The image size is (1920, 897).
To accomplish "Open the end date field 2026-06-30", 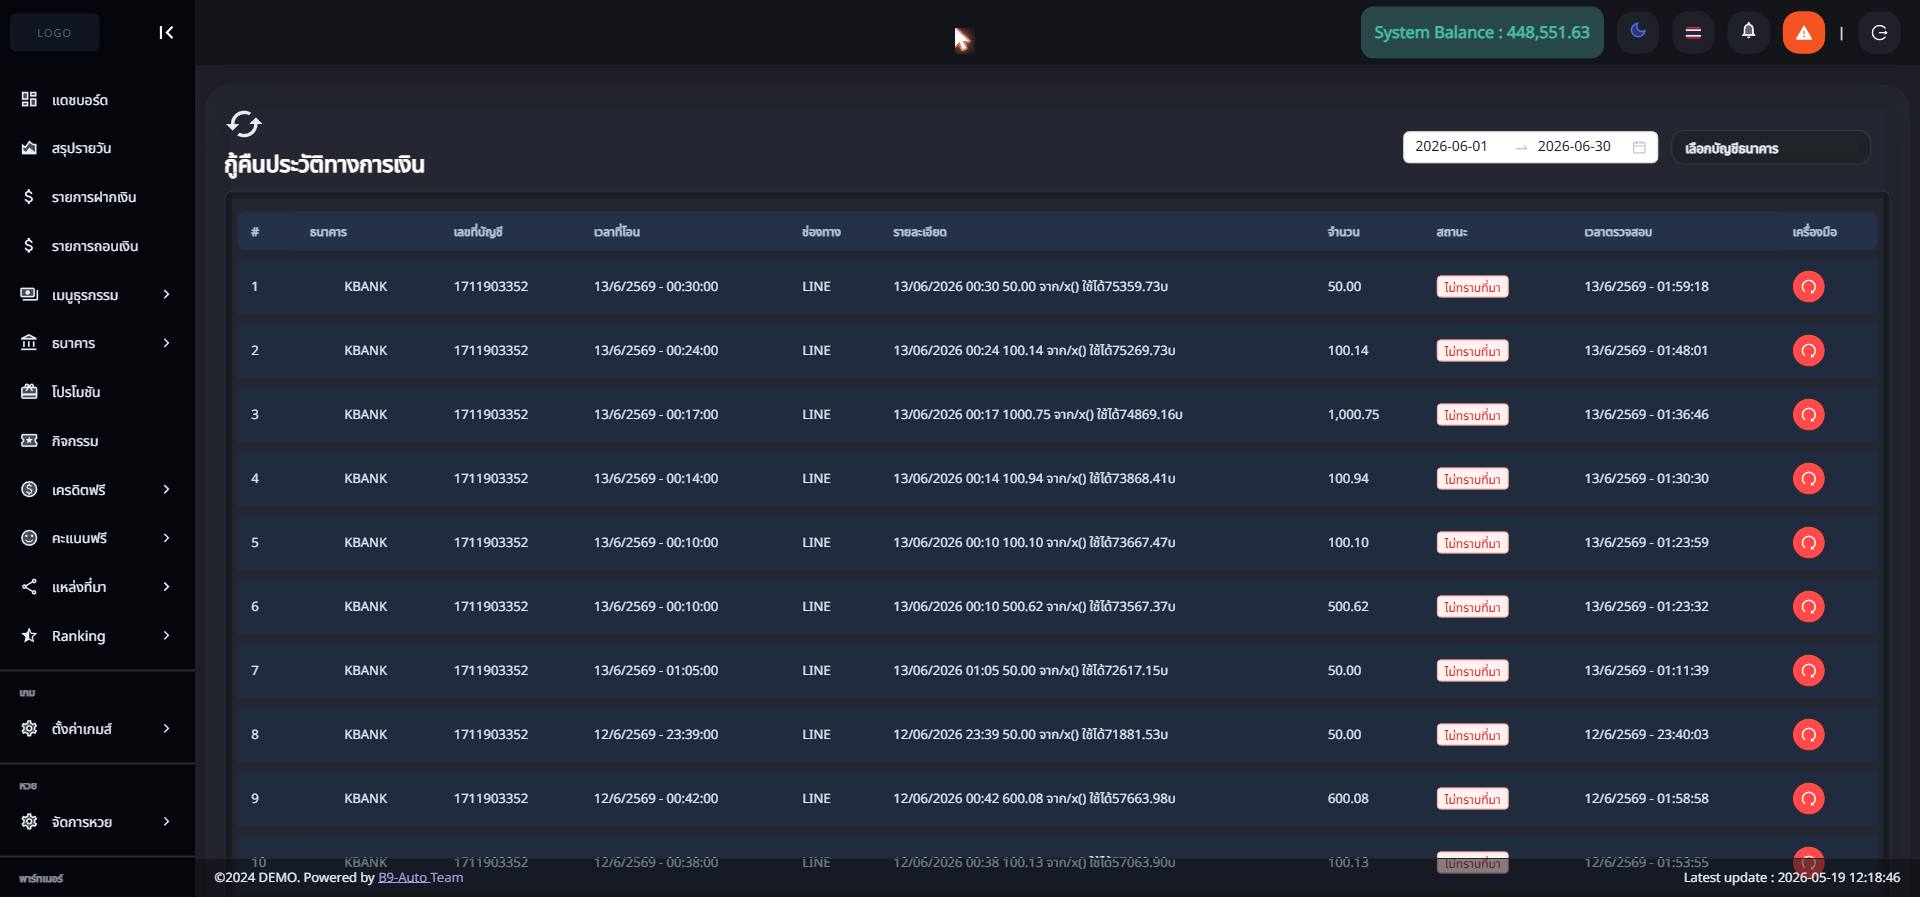I will click(1574, 147).
